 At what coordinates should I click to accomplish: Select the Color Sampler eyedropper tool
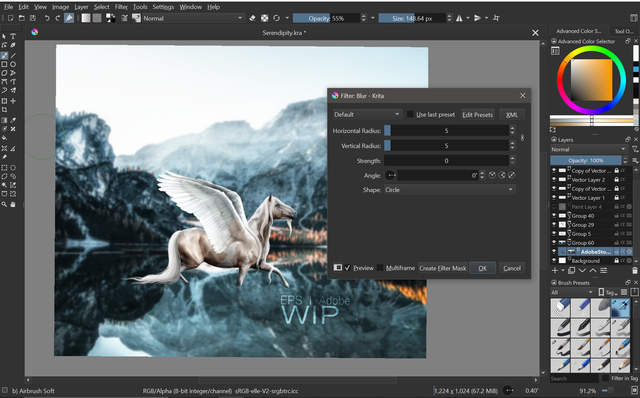click(13, 120)
